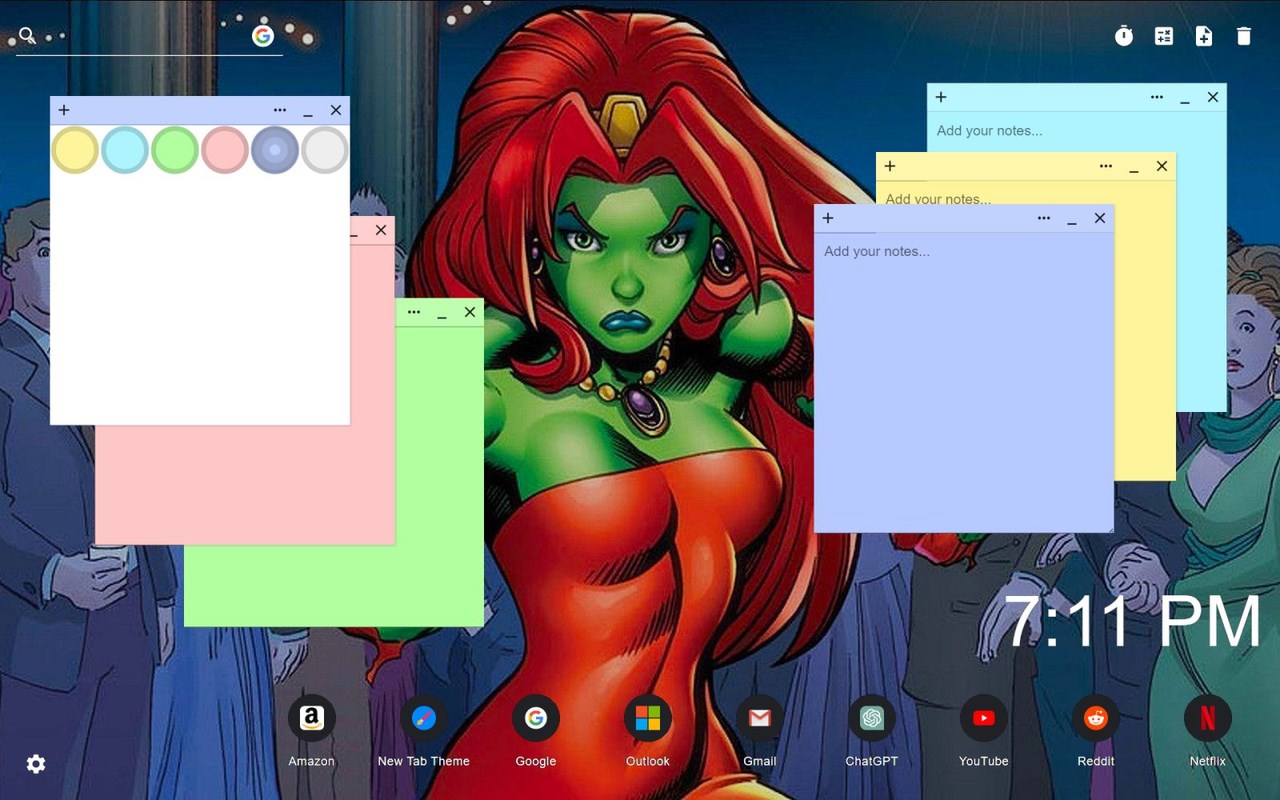
Task: Select Google search engine icon in search bar
Action: [x=263, y=36]
